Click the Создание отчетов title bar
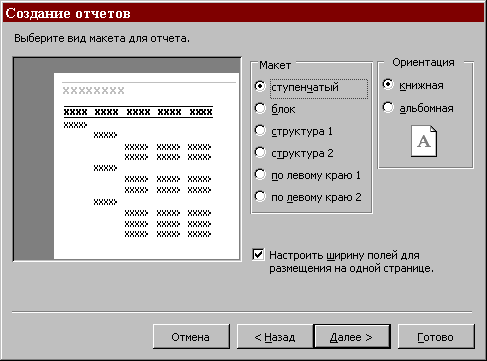This screenshot has height=361, width=487. click(243, 13)
